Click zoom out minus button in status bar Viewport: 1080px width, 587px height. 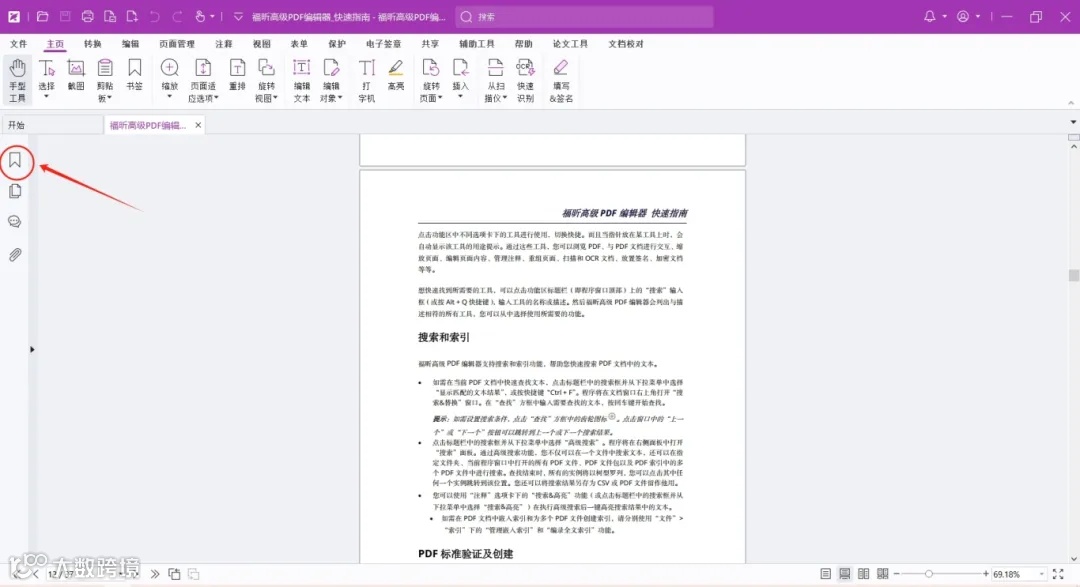coord(897,574)
